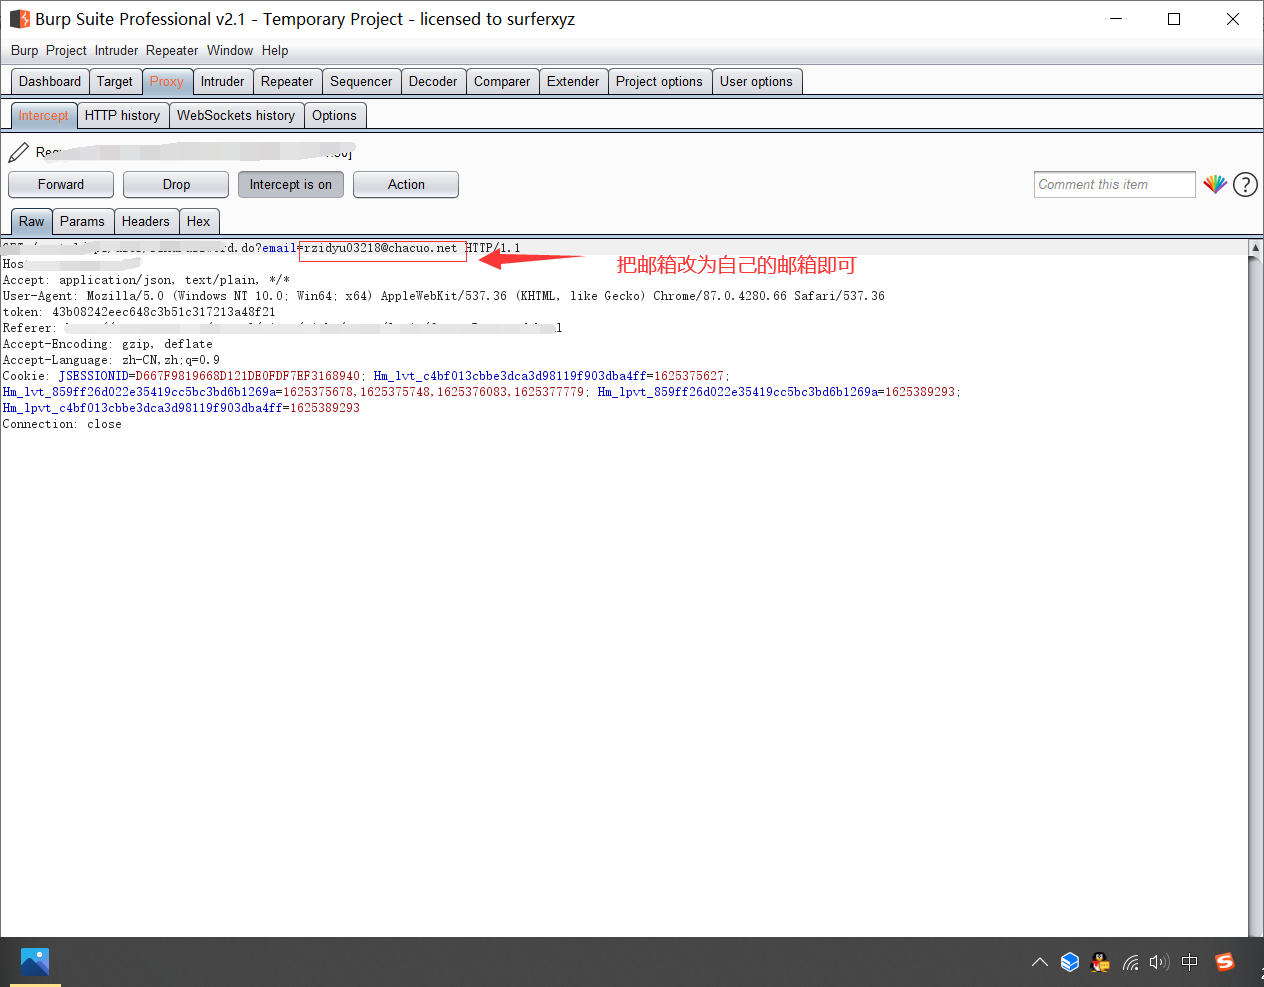The image size is (1264, 987).
Task: Switch to the Repeater tool tab
Action: [287, 81]
